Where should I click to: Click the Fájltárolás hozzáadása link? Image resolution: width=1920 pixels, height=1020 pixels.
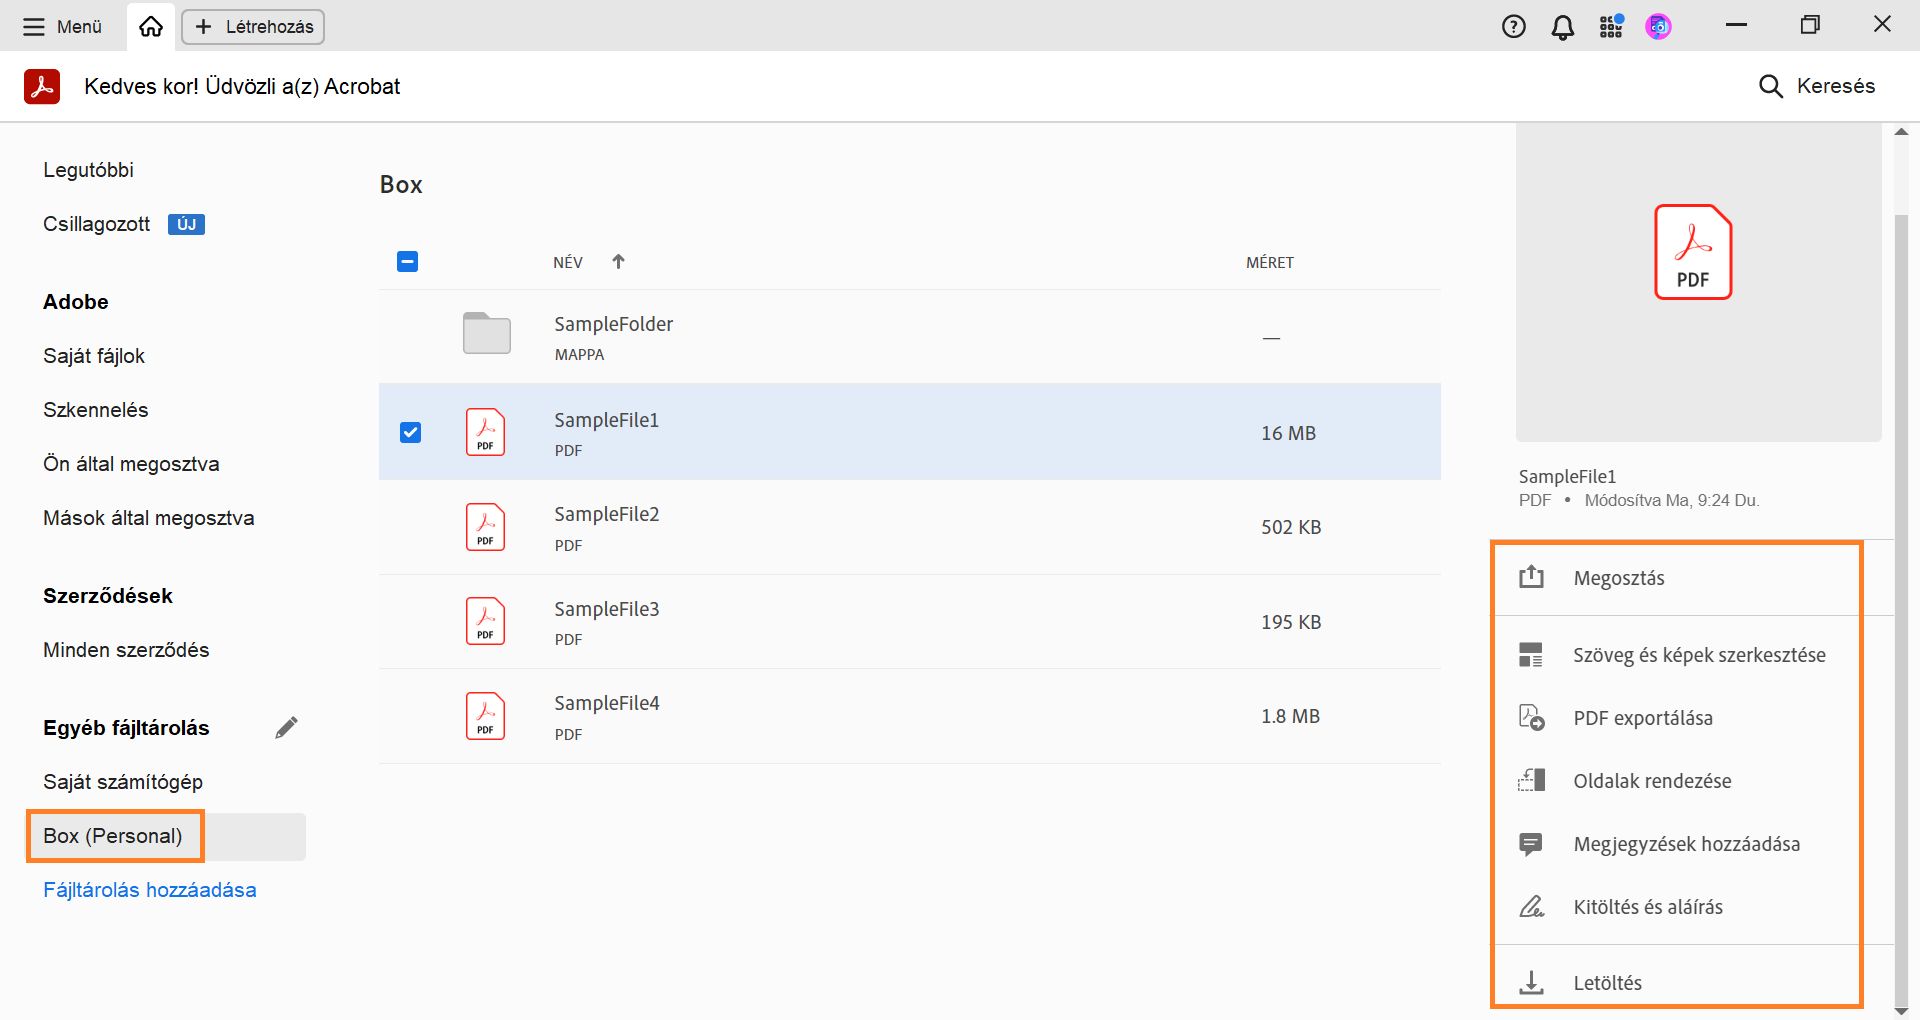pyautogui.click(x=150, y=890)
